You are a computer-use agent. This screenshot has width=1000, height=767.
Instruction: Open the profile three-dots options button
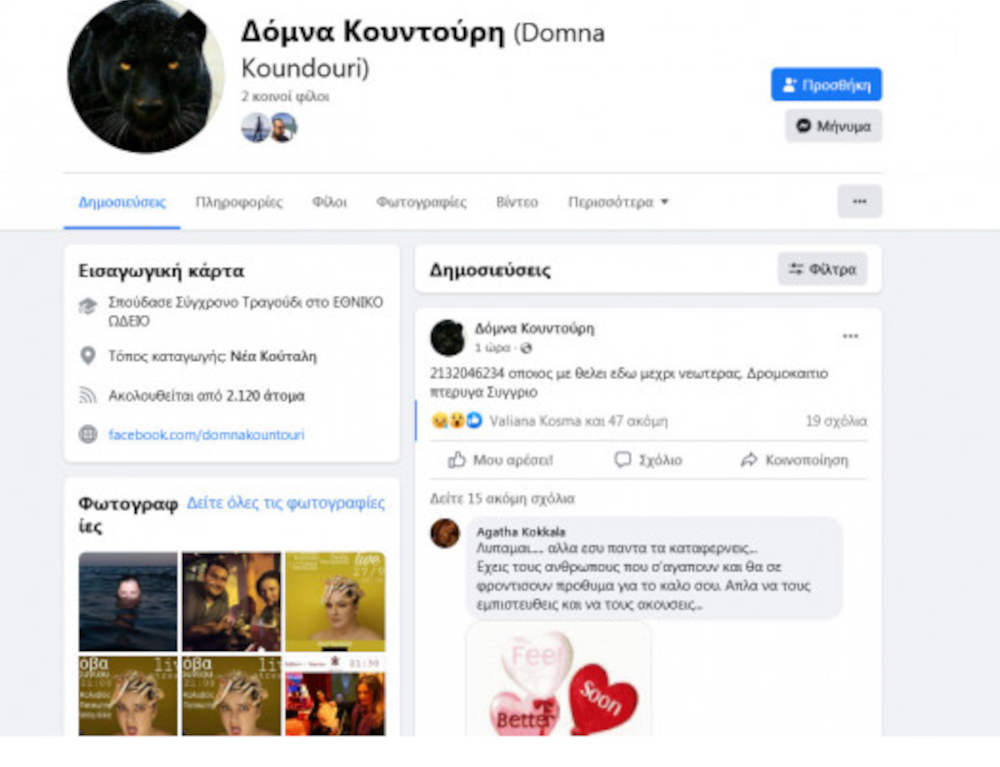pyautogui.click(x=859, y=201)
